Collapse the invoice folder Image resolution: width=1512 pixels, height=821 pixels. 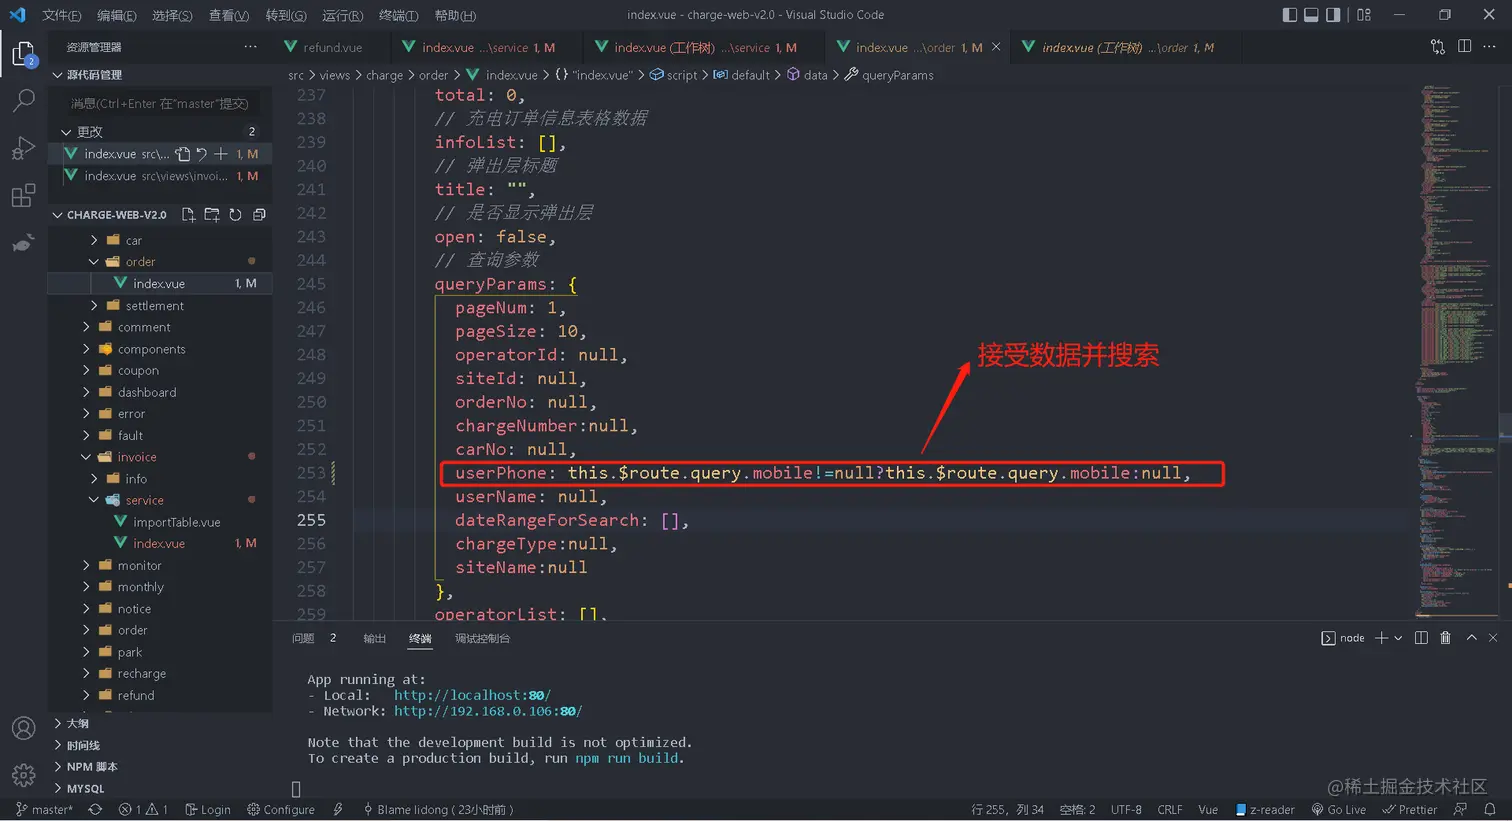click(x=86, y=458)
